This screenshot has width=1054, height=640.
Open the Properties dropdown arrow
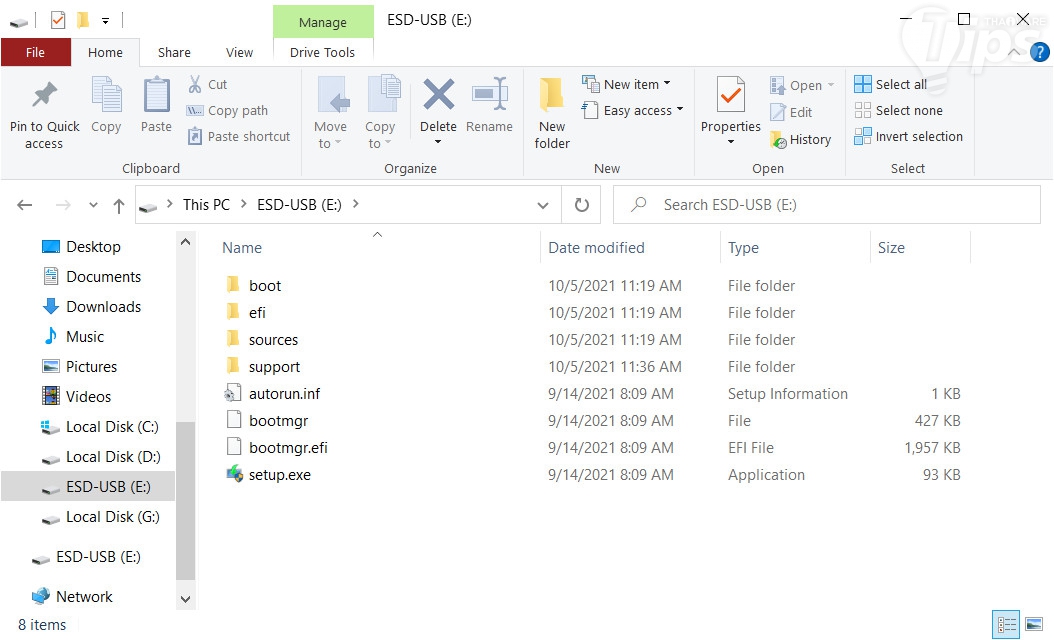pyautogui.click(x=731, y=142)
